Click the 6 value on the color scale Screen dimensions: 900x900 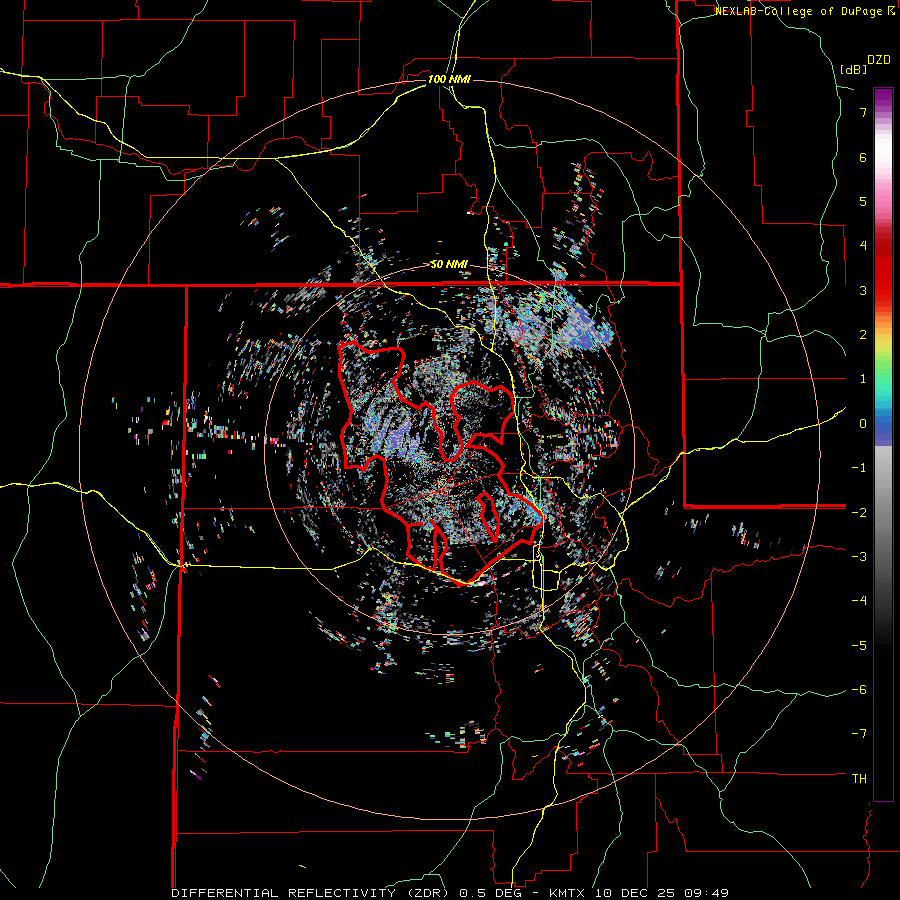click(x=863, y=157)
